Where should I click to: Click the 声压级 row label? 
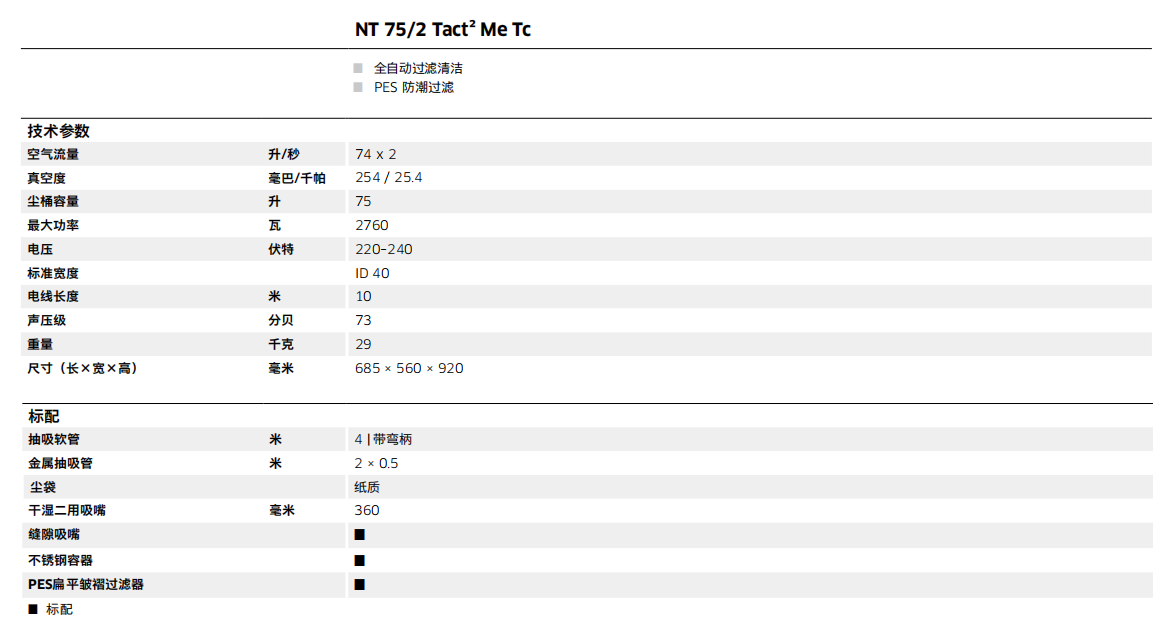(46, 320)
